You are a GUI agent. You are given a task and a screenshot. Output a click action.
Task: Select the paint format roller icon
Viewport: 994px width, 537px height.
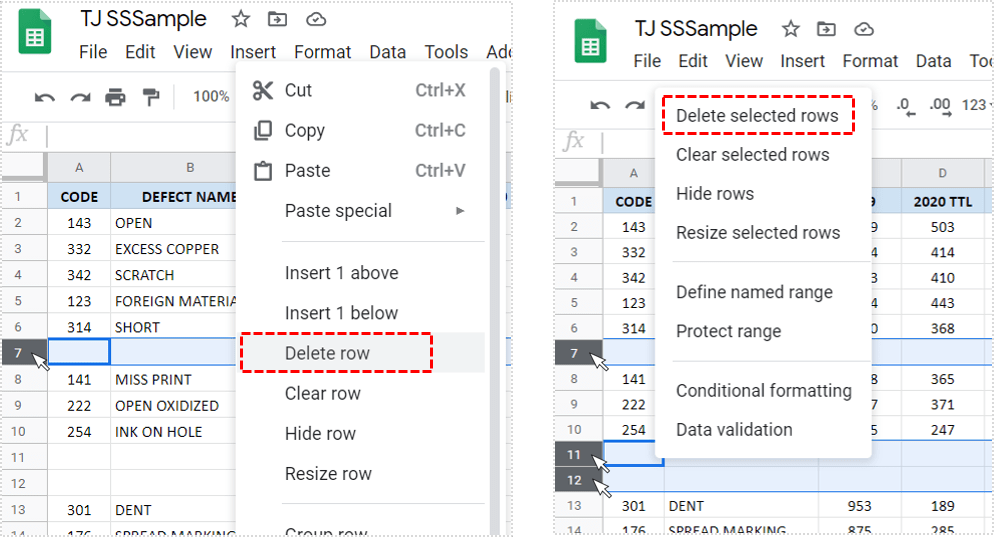pos(151,97)
